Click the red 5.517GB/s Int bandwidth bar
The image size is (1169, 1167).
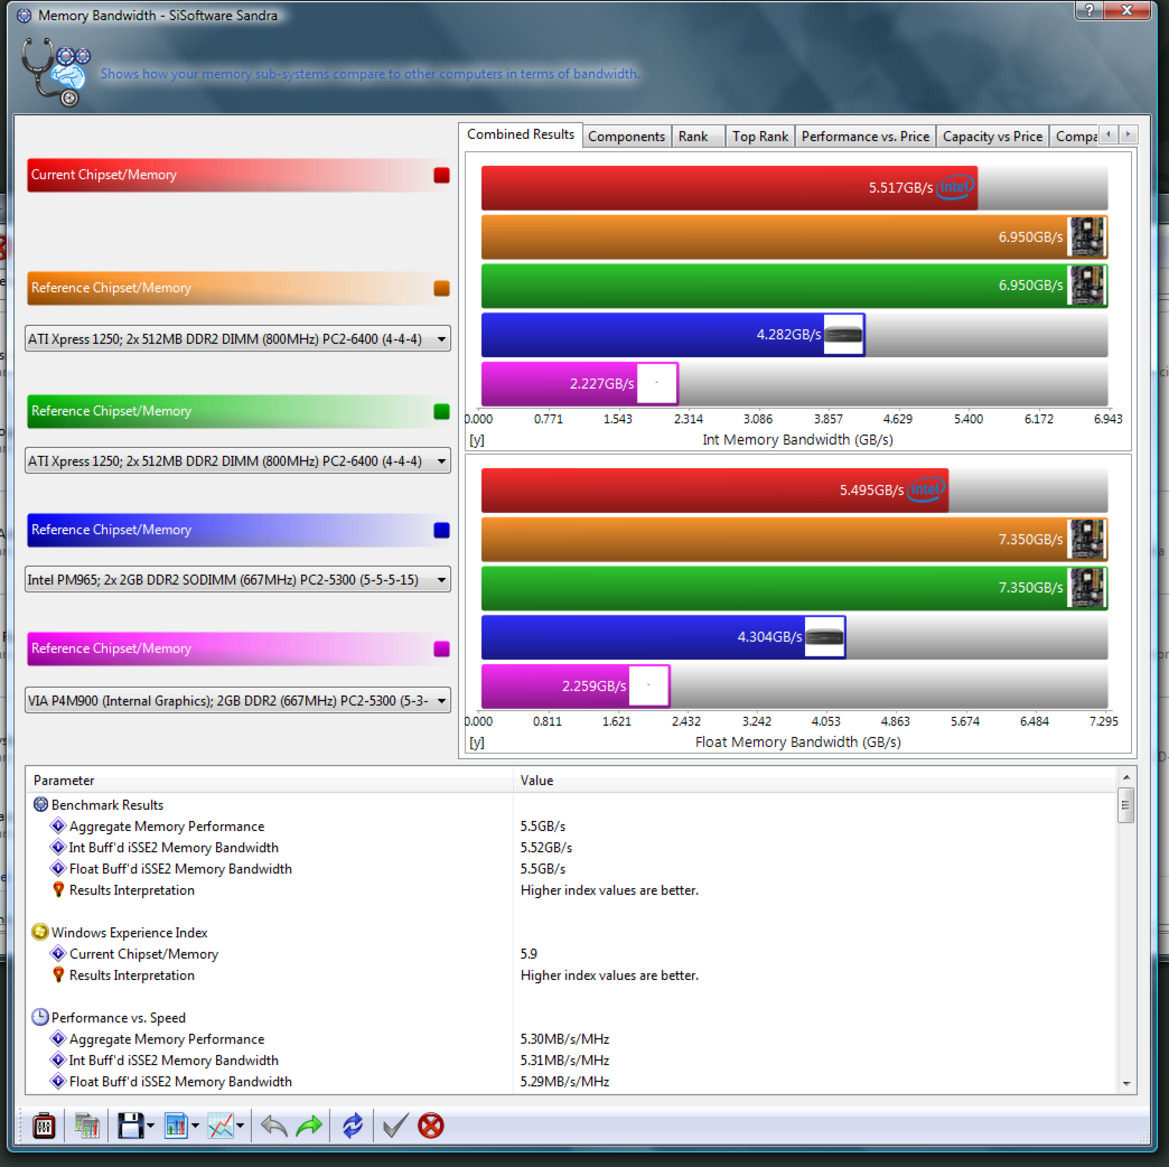click(x=729, y=187)
